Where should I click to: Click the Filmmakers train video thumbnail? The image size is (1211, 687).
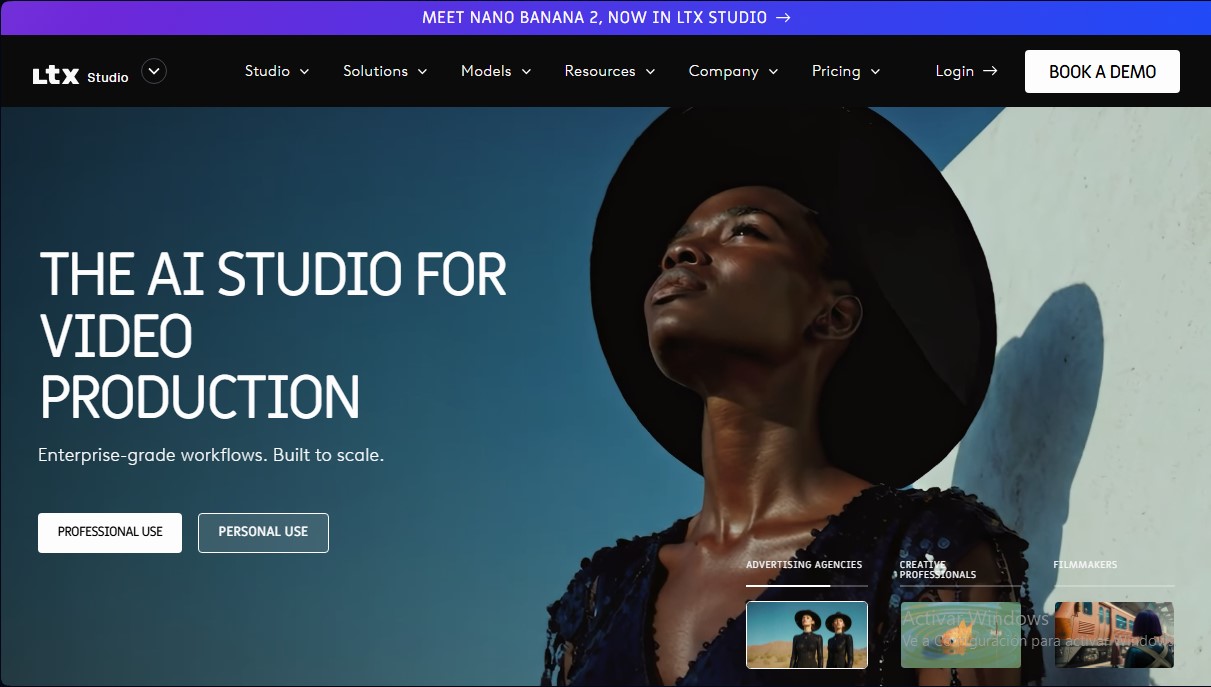[1113, 634]
